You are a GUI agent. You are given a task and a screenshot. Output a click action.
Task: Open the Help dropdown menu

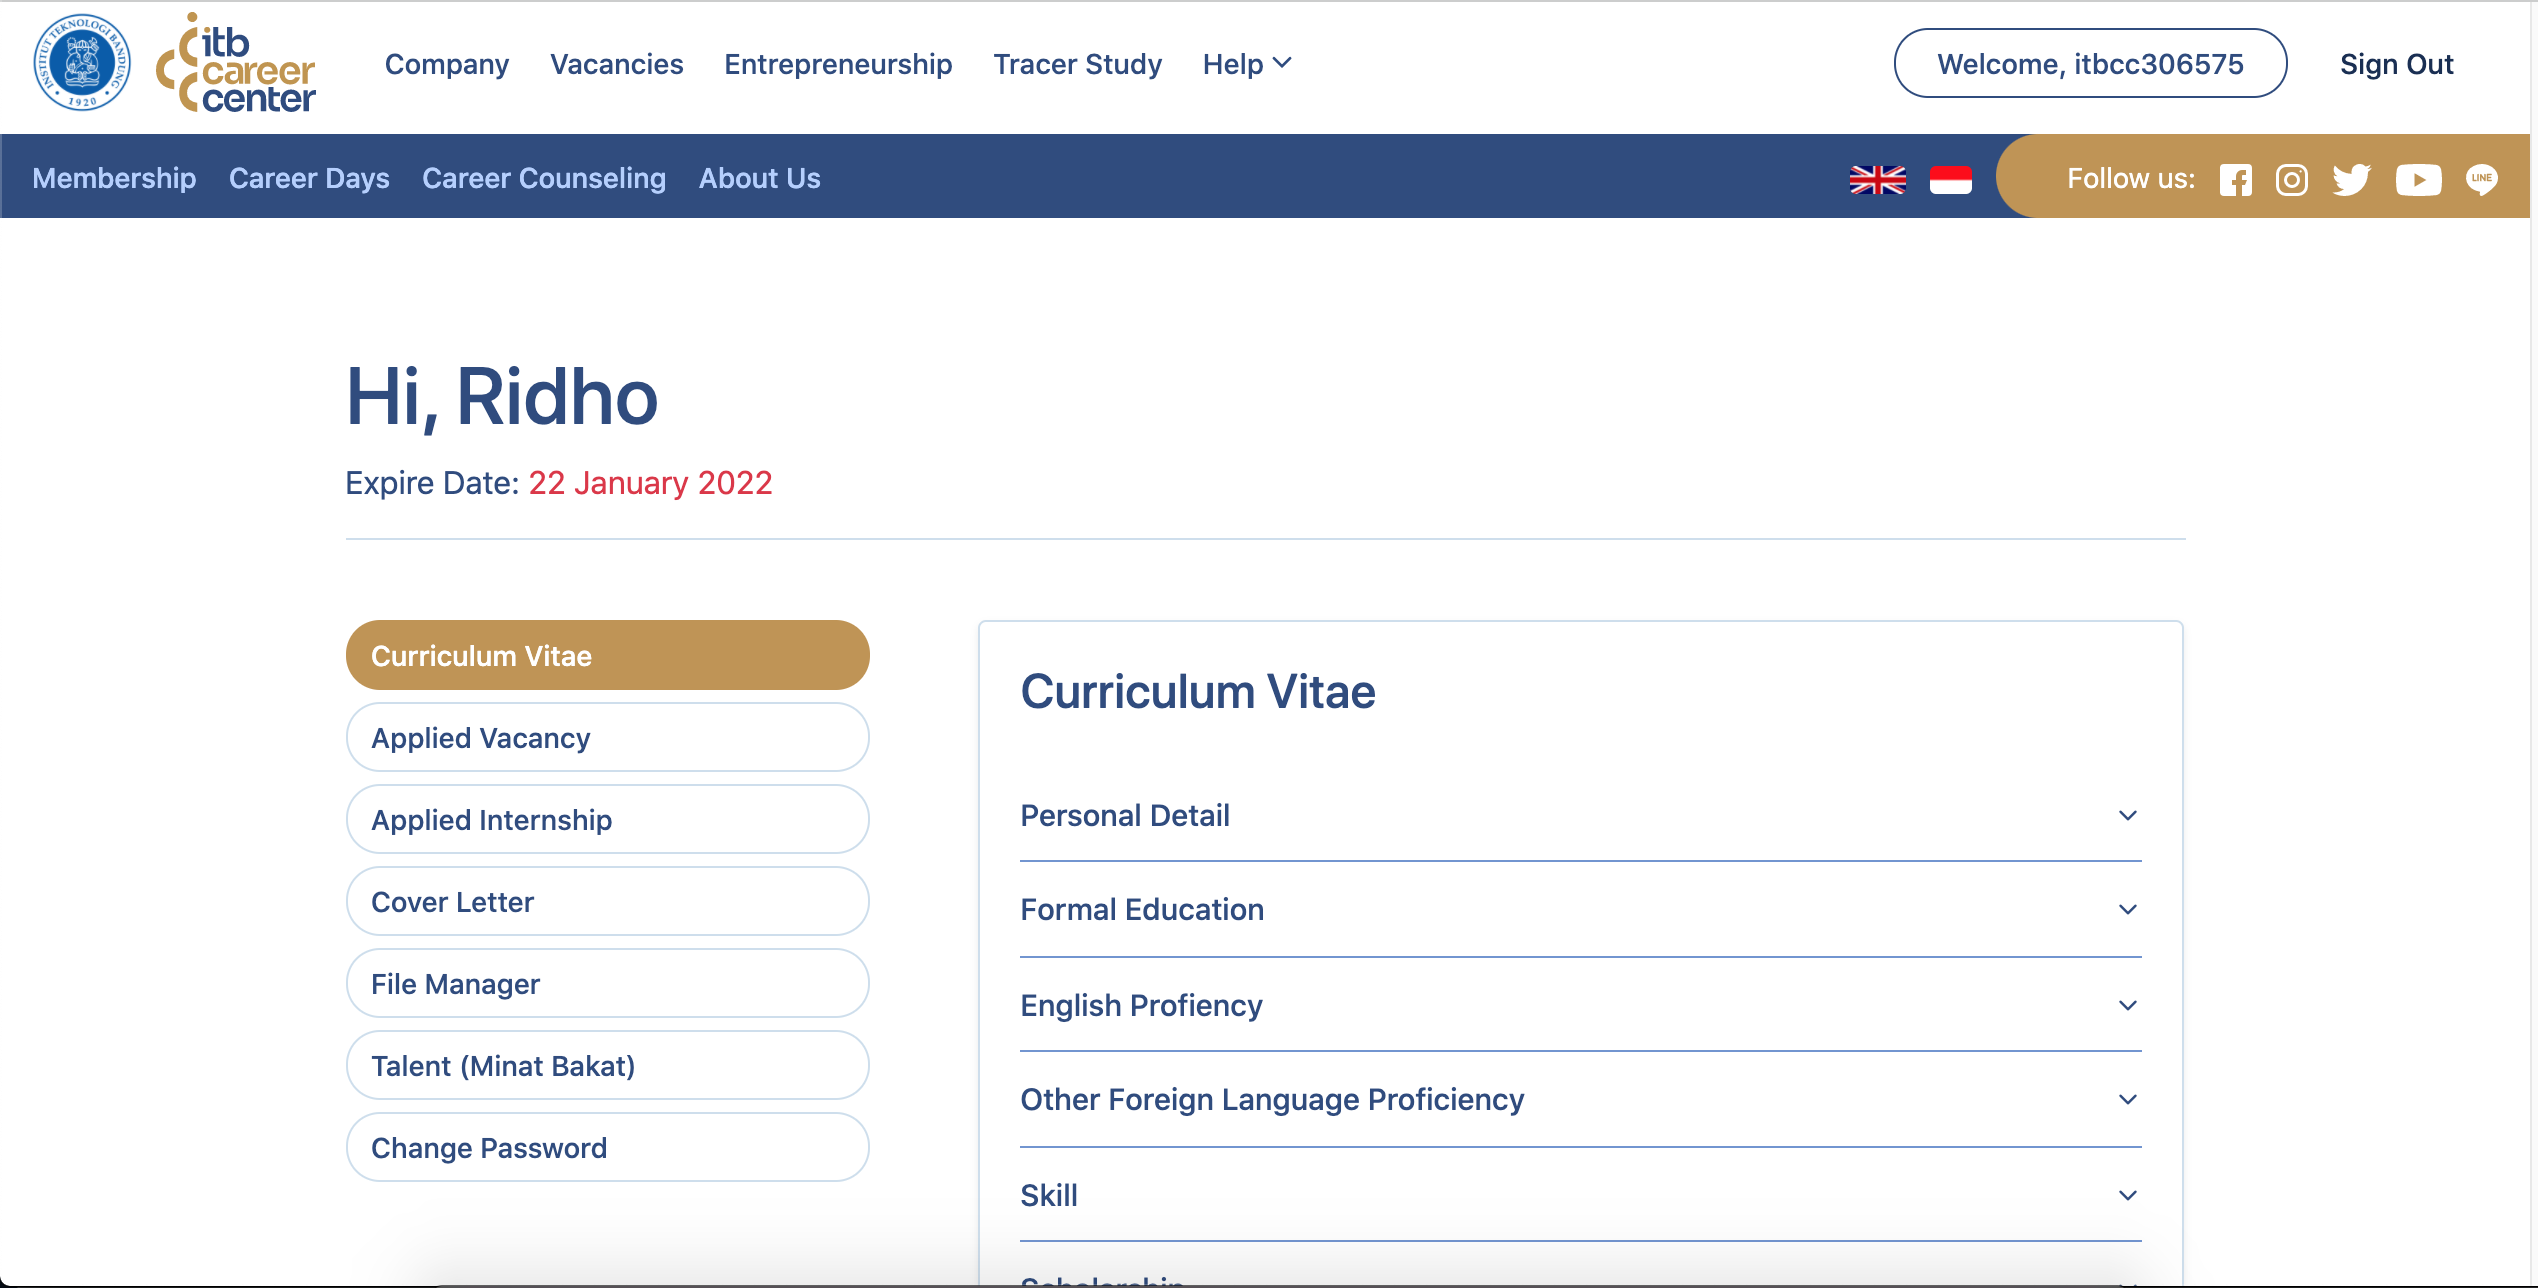click(1246, 64)
